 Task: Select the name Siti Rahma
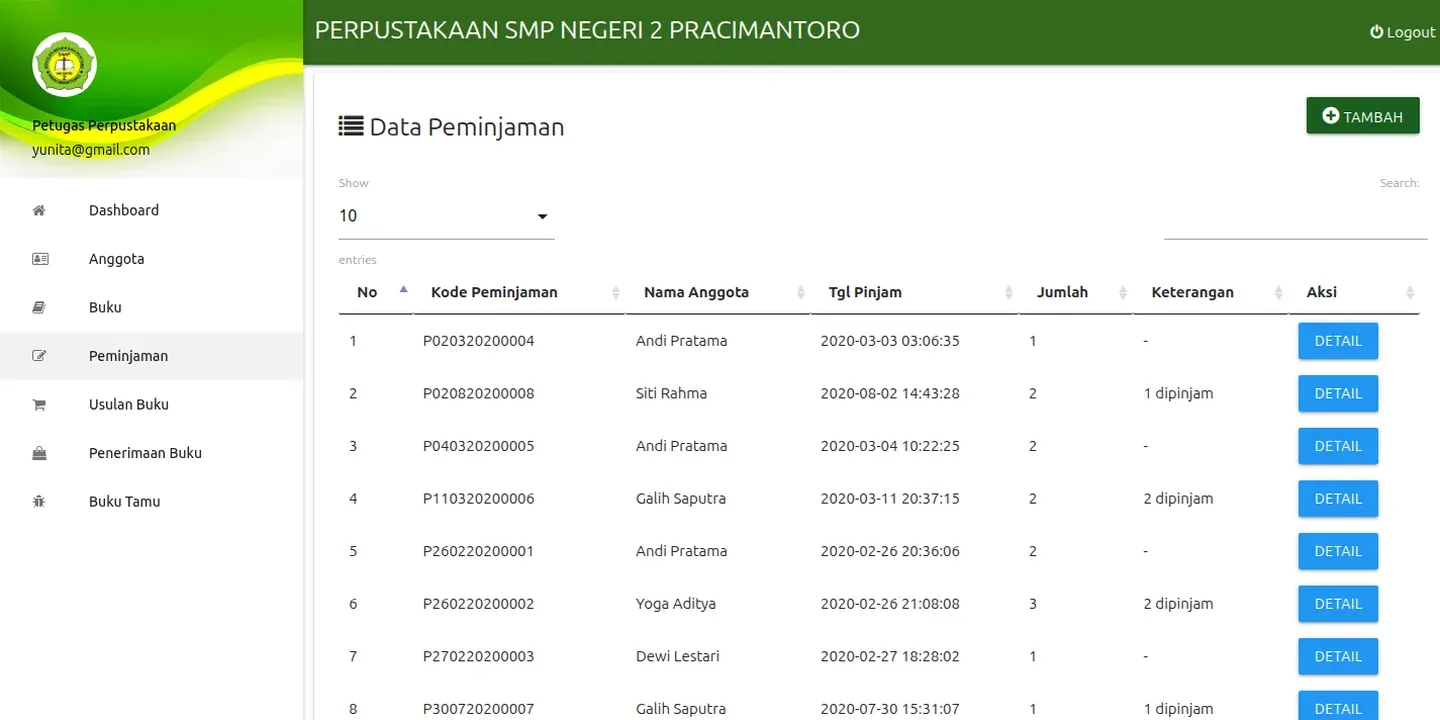(x=671, y=394)
